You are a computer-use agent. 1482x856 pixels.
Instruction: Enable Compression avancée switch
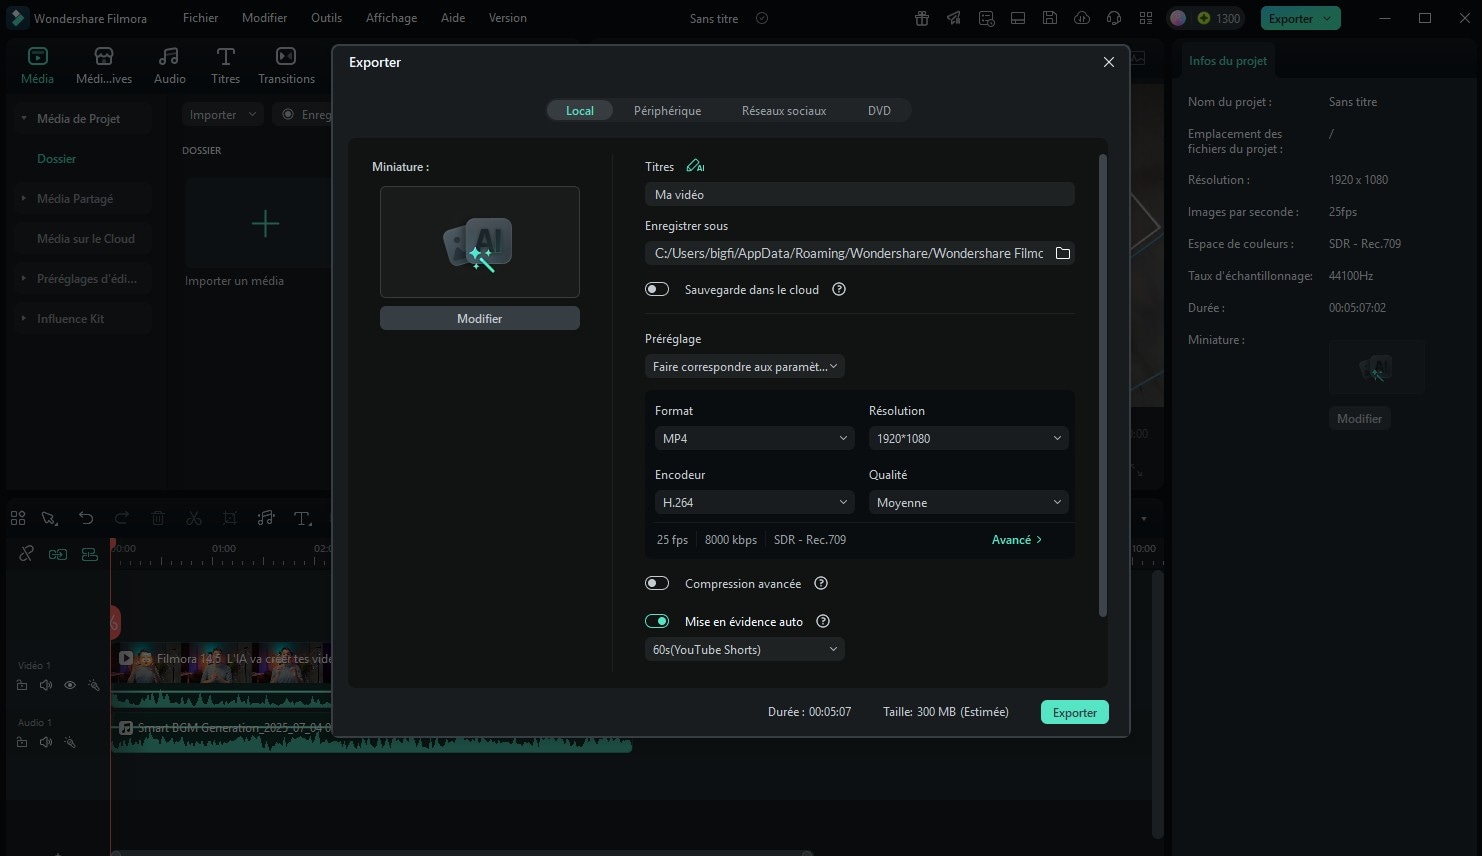pyautogui.click(x=657, y=583)
